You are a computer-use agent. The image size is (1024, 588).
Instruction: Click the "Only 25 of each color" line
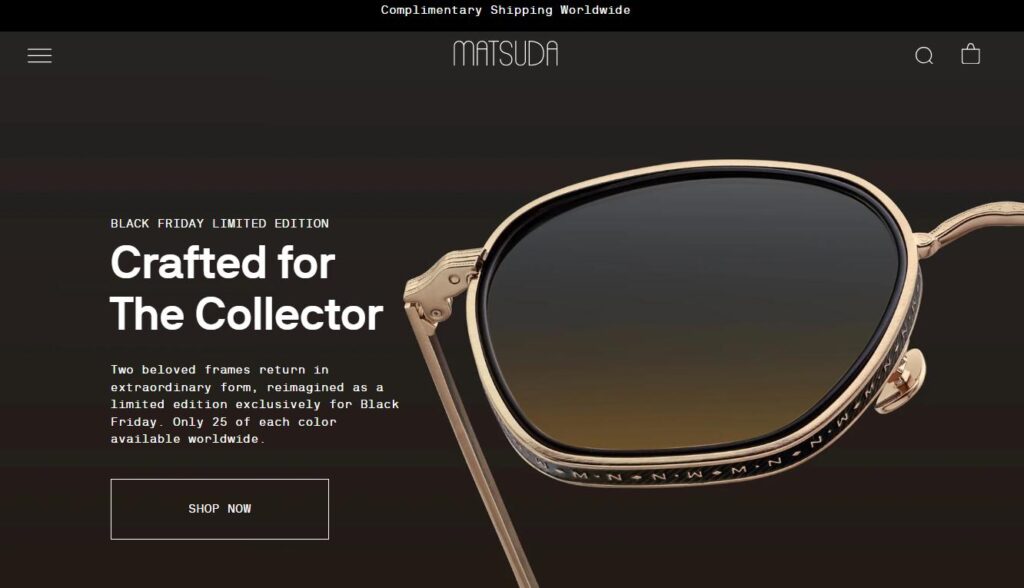tap(255, 422)
